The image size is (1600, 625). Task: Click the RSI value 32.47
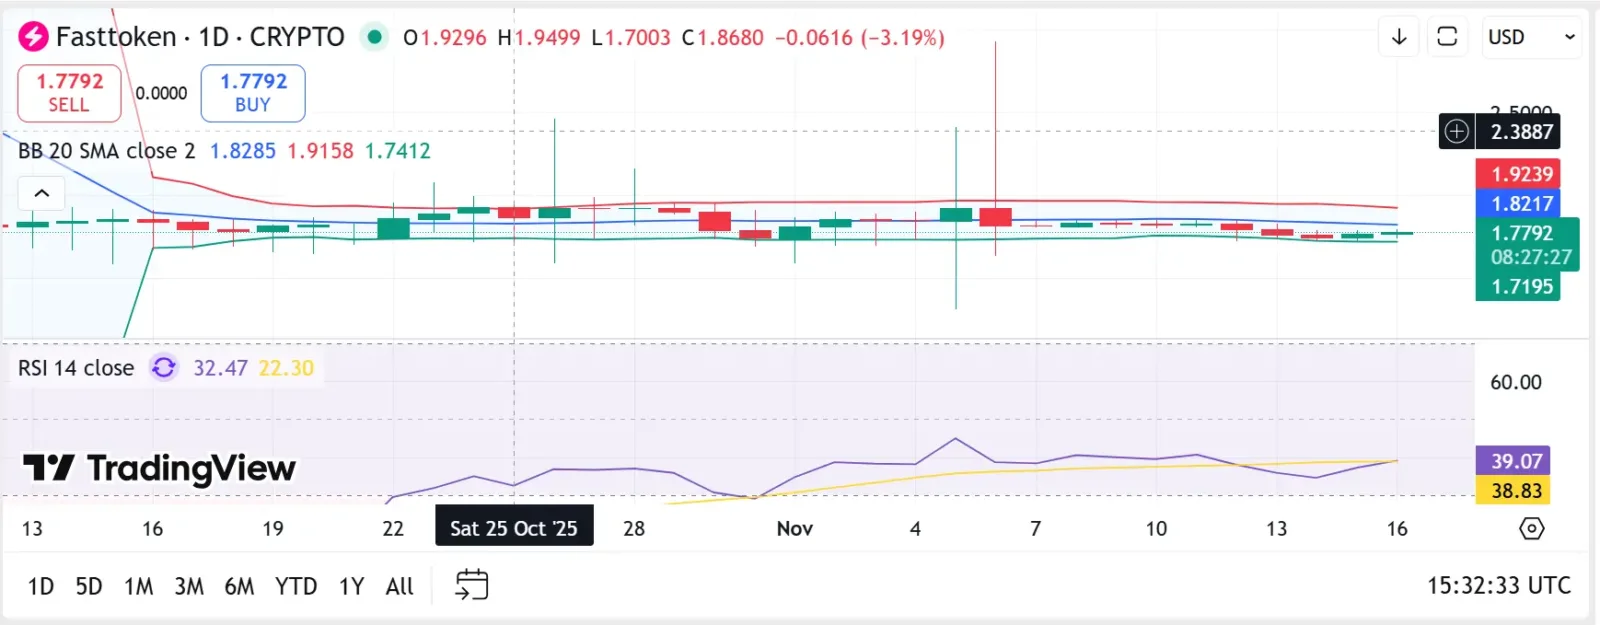point(220,368)
